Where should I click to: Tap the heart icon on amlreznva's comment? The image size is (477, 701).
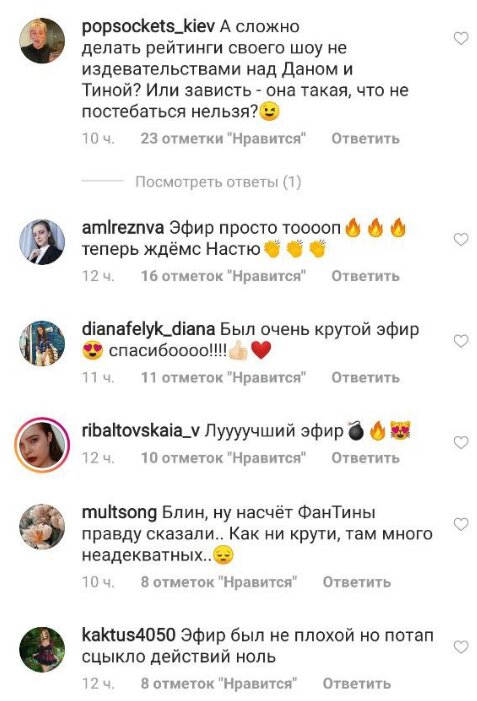(460, 240)
